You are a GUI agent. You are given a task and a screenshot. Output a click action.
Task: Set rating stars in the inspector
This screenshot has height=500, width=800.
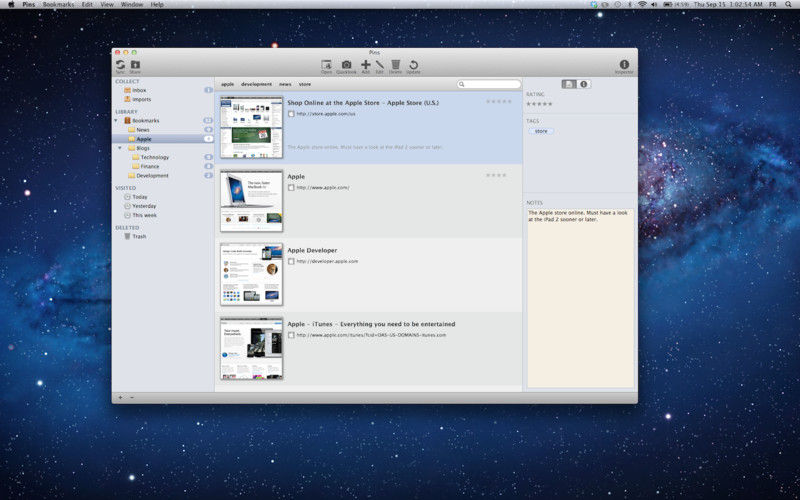[x=539, y=104]
